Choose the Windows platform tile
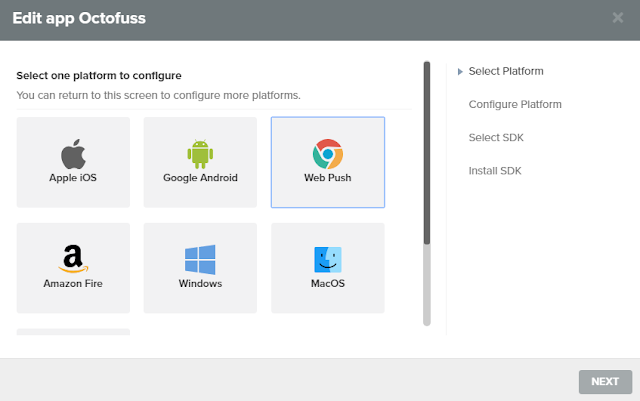Viewport: 640px width, 401px height. (200, 268)
